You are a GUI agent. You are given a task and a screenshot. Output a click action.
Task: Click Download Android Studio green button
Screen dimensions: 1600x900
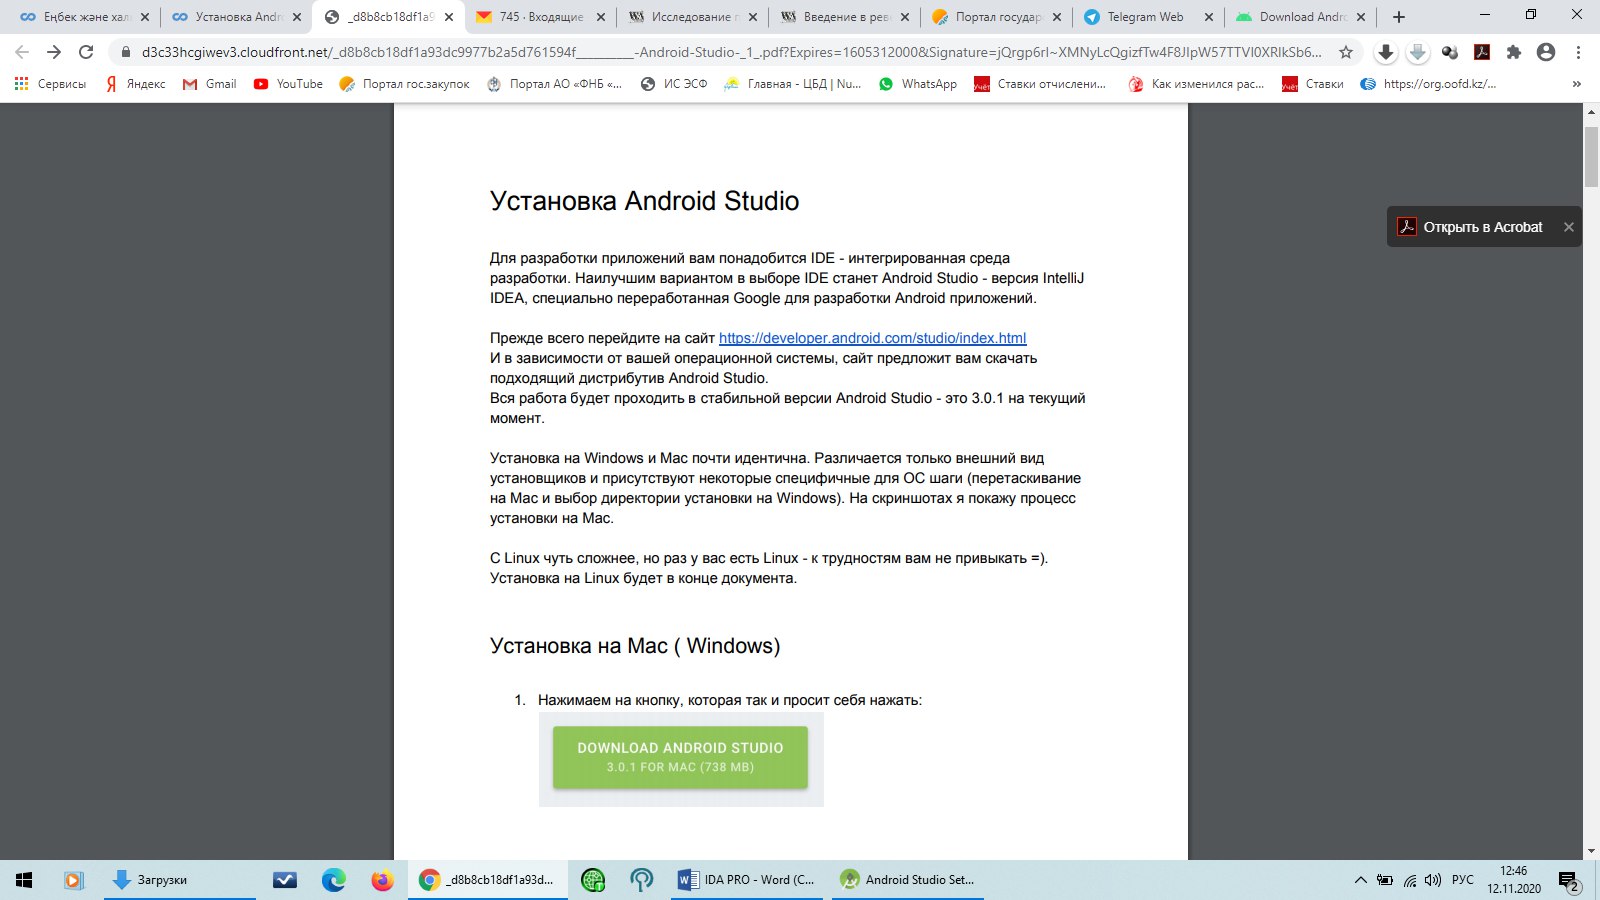pyautogui.click(x=680, y=757)
